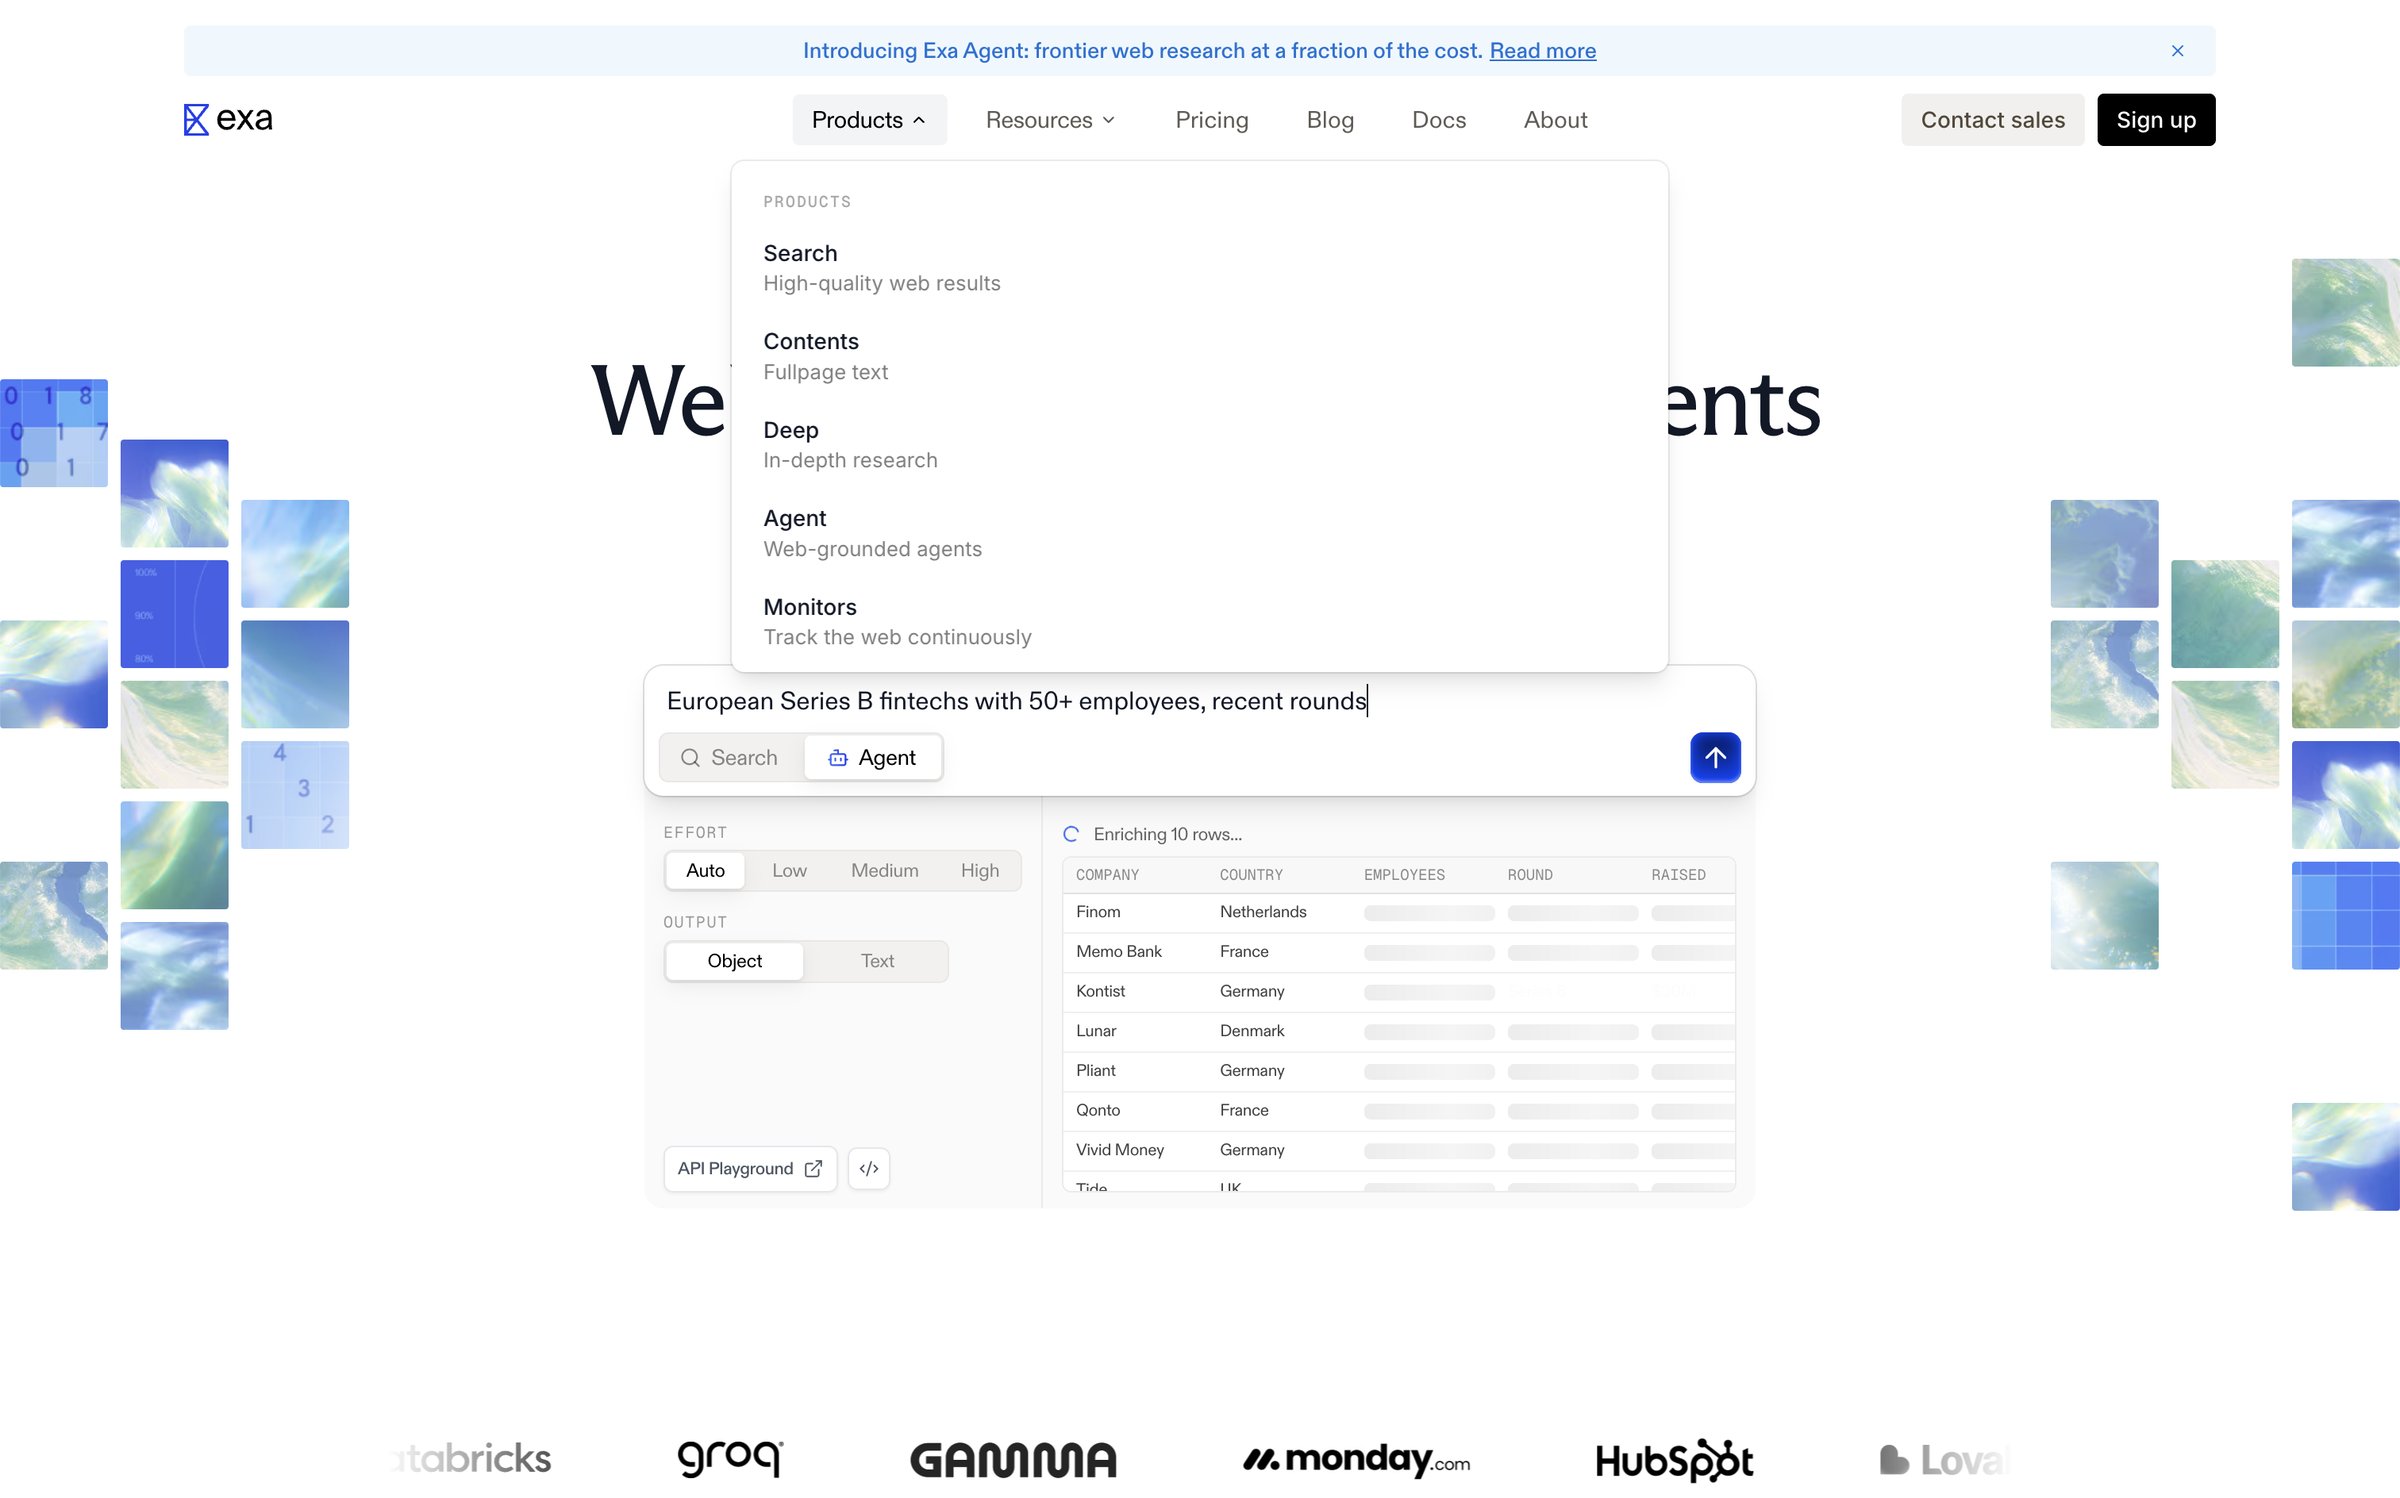This screenshot has height=1498, width=2400.
Task: Select the Pliant company cell
Action: (x=1095, y=1071)
